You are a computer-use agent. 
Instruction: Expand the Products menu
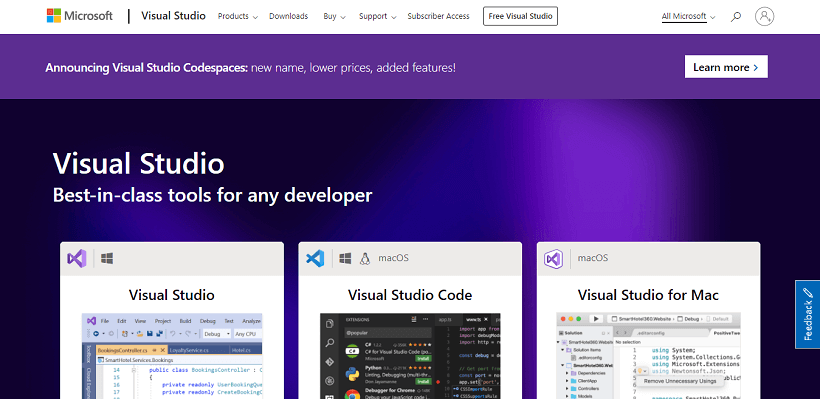238,16
